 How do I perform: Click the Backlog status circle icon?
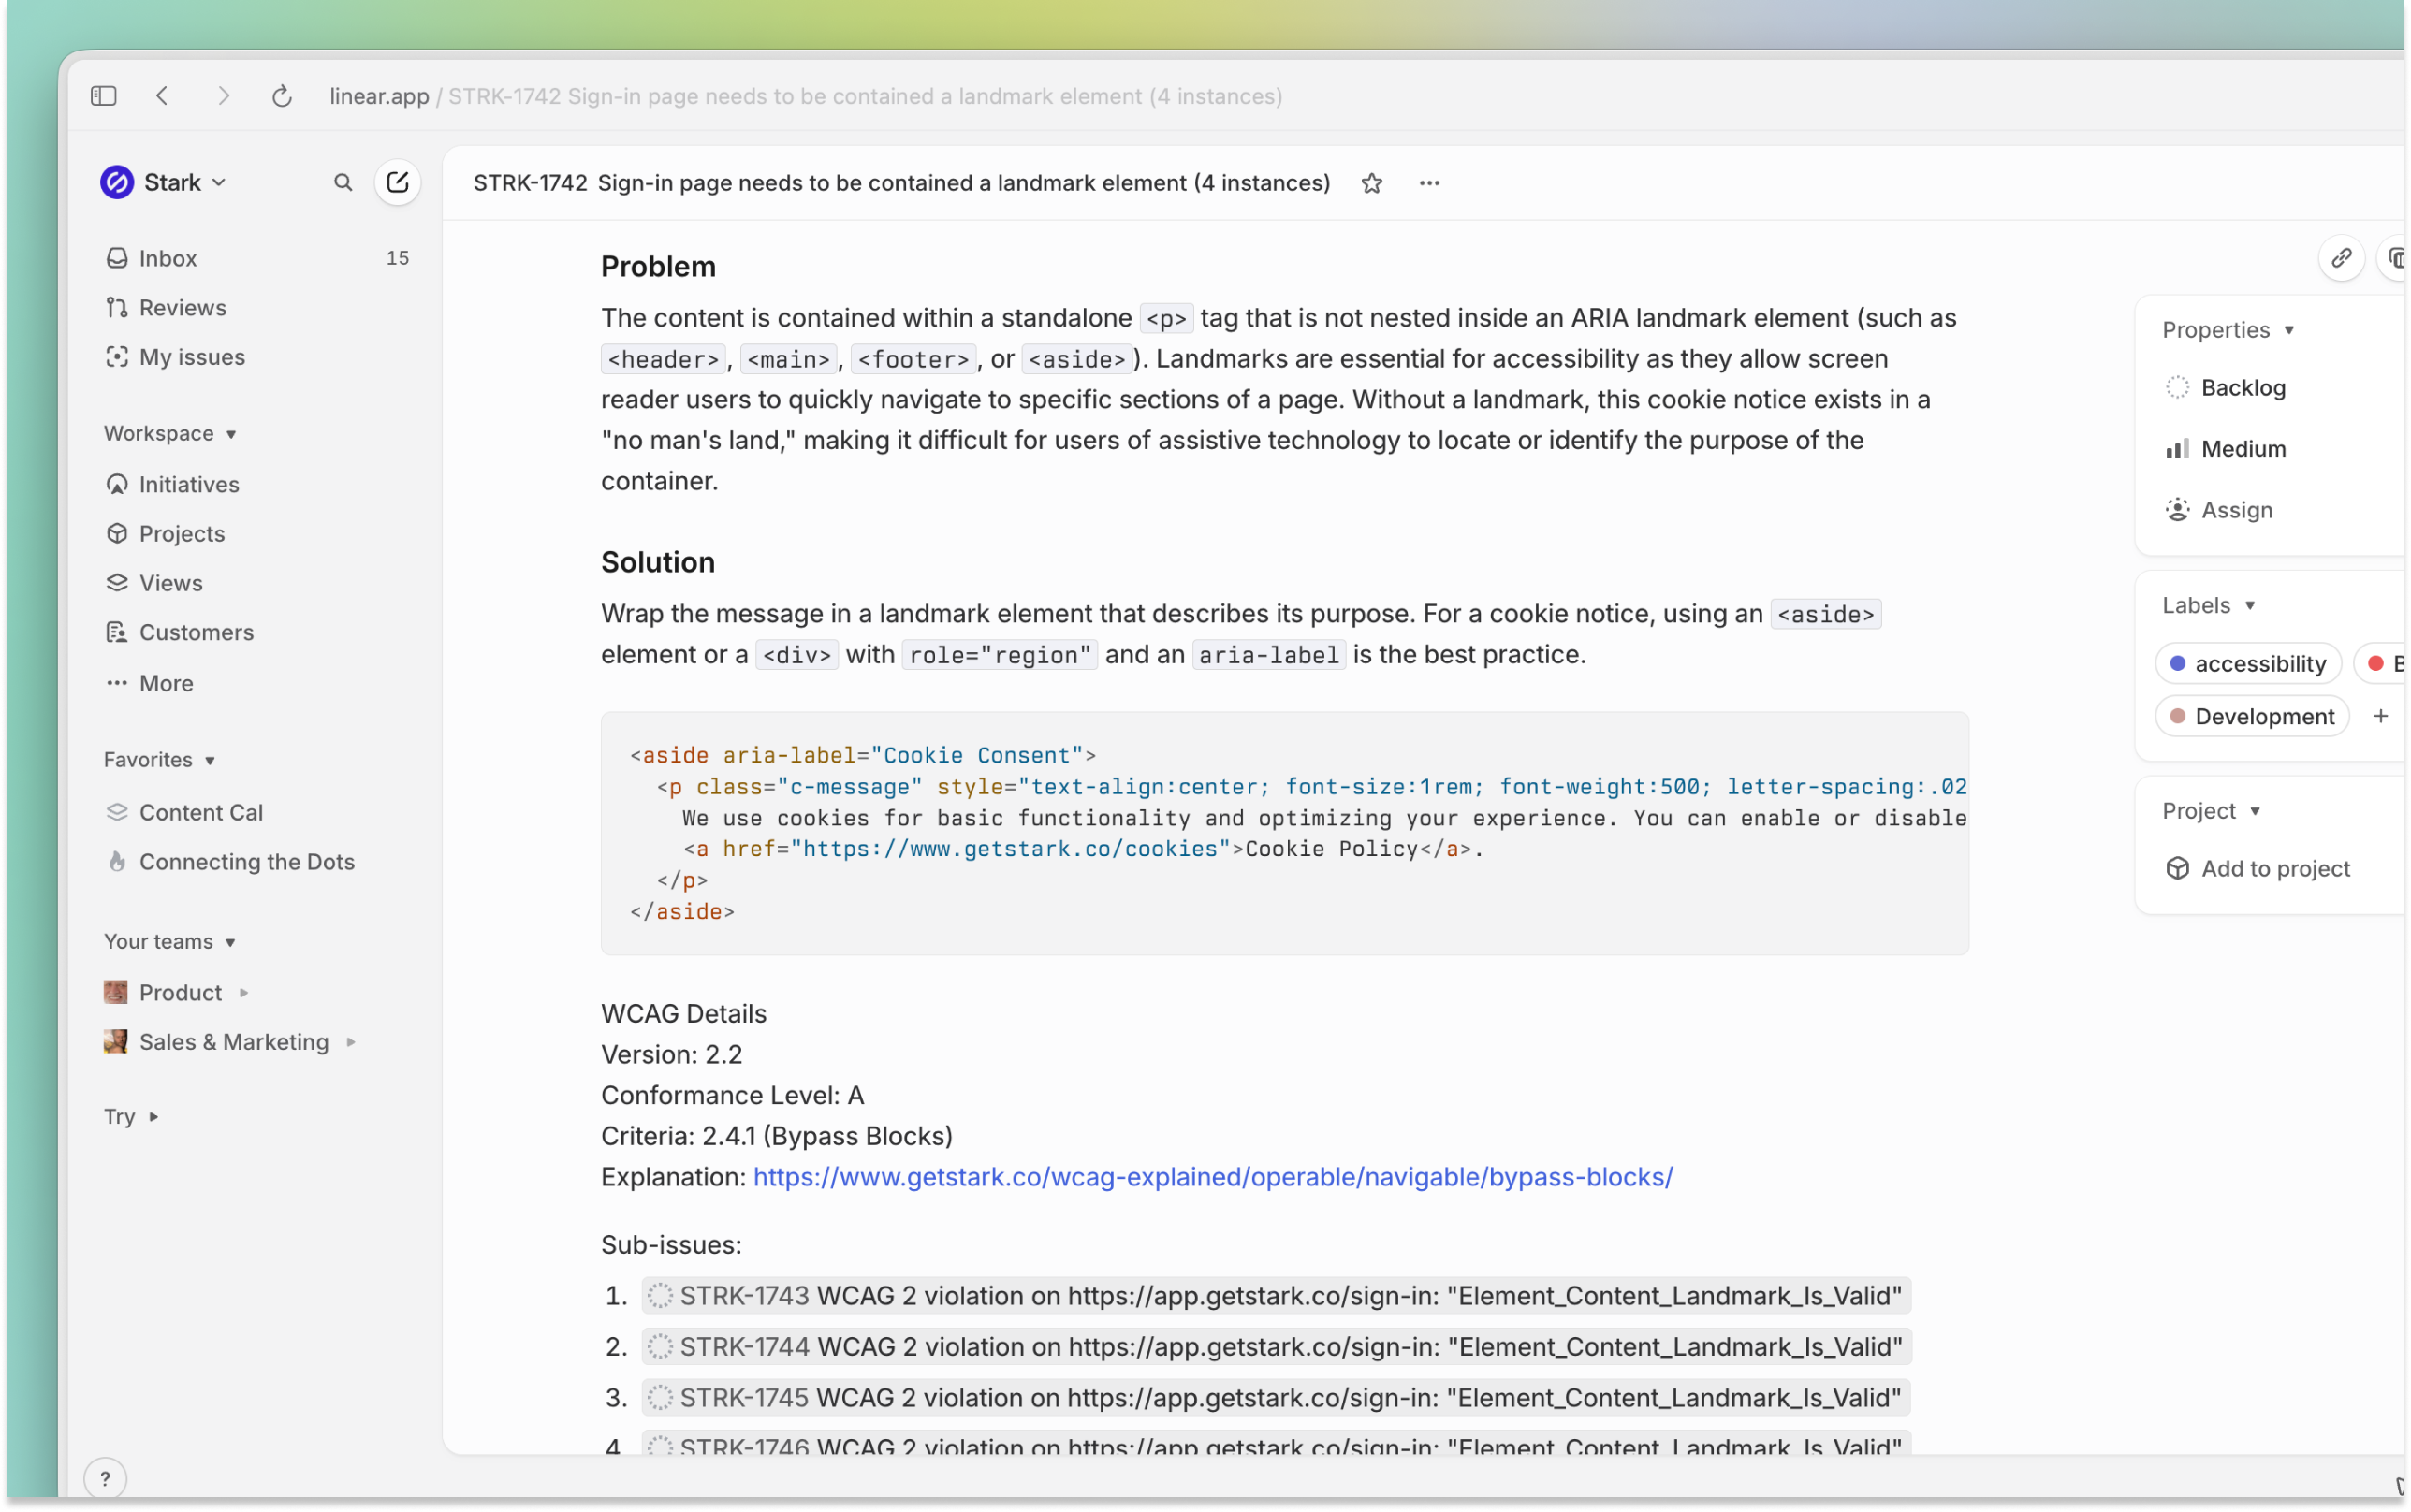tap(2178, 388)
